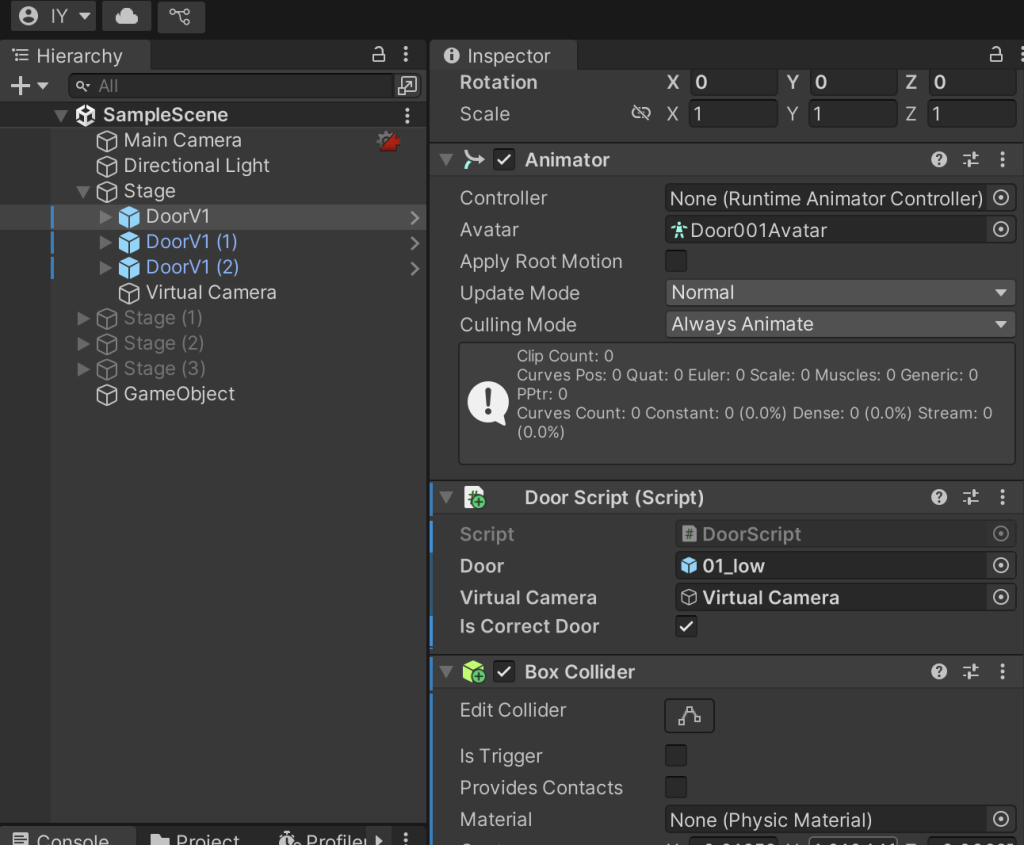Collapse the Stage object
Image resolution: width=1024 pixels, height=845 pixels.
click(83, 191)
